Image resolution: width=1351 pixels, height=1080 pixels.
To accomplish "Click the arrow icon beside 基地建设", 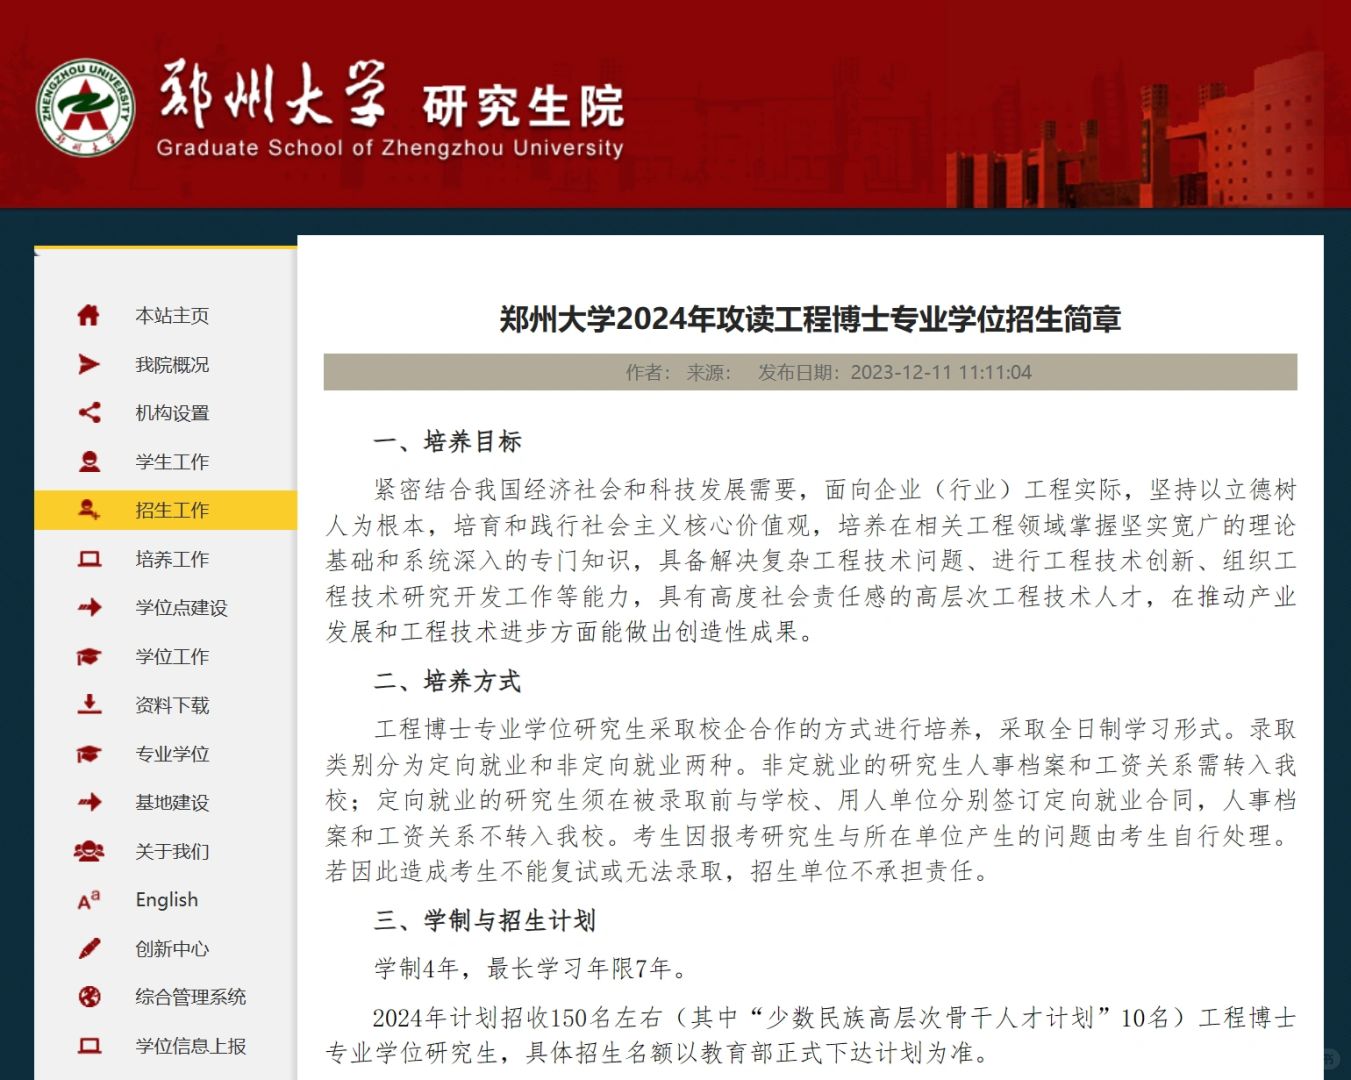I will click(x=89, y=802).
